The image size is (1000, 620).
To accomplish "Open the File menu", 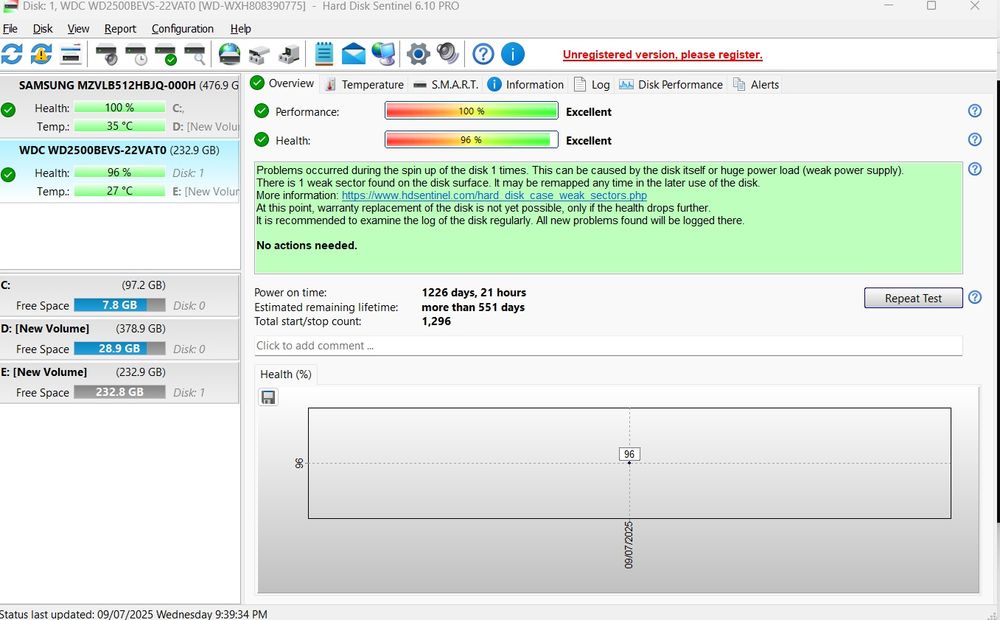I will pyautogui.click(x=10, y=29).
